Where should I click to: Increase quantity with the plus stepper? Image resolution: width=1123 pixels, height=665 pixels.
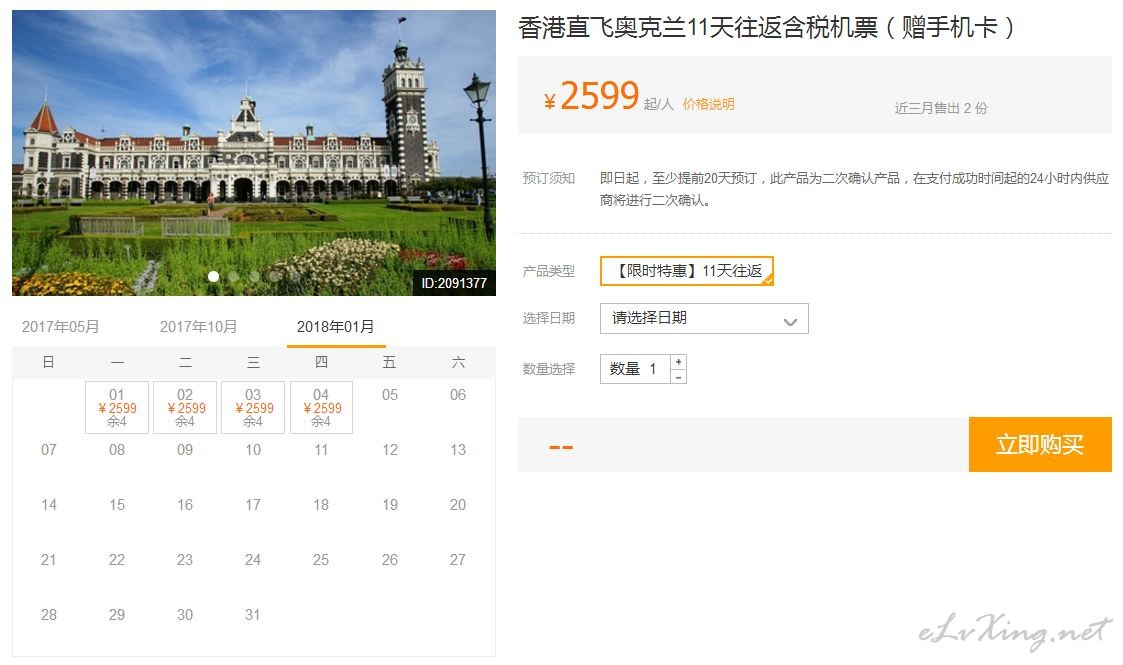coord(678,361)
